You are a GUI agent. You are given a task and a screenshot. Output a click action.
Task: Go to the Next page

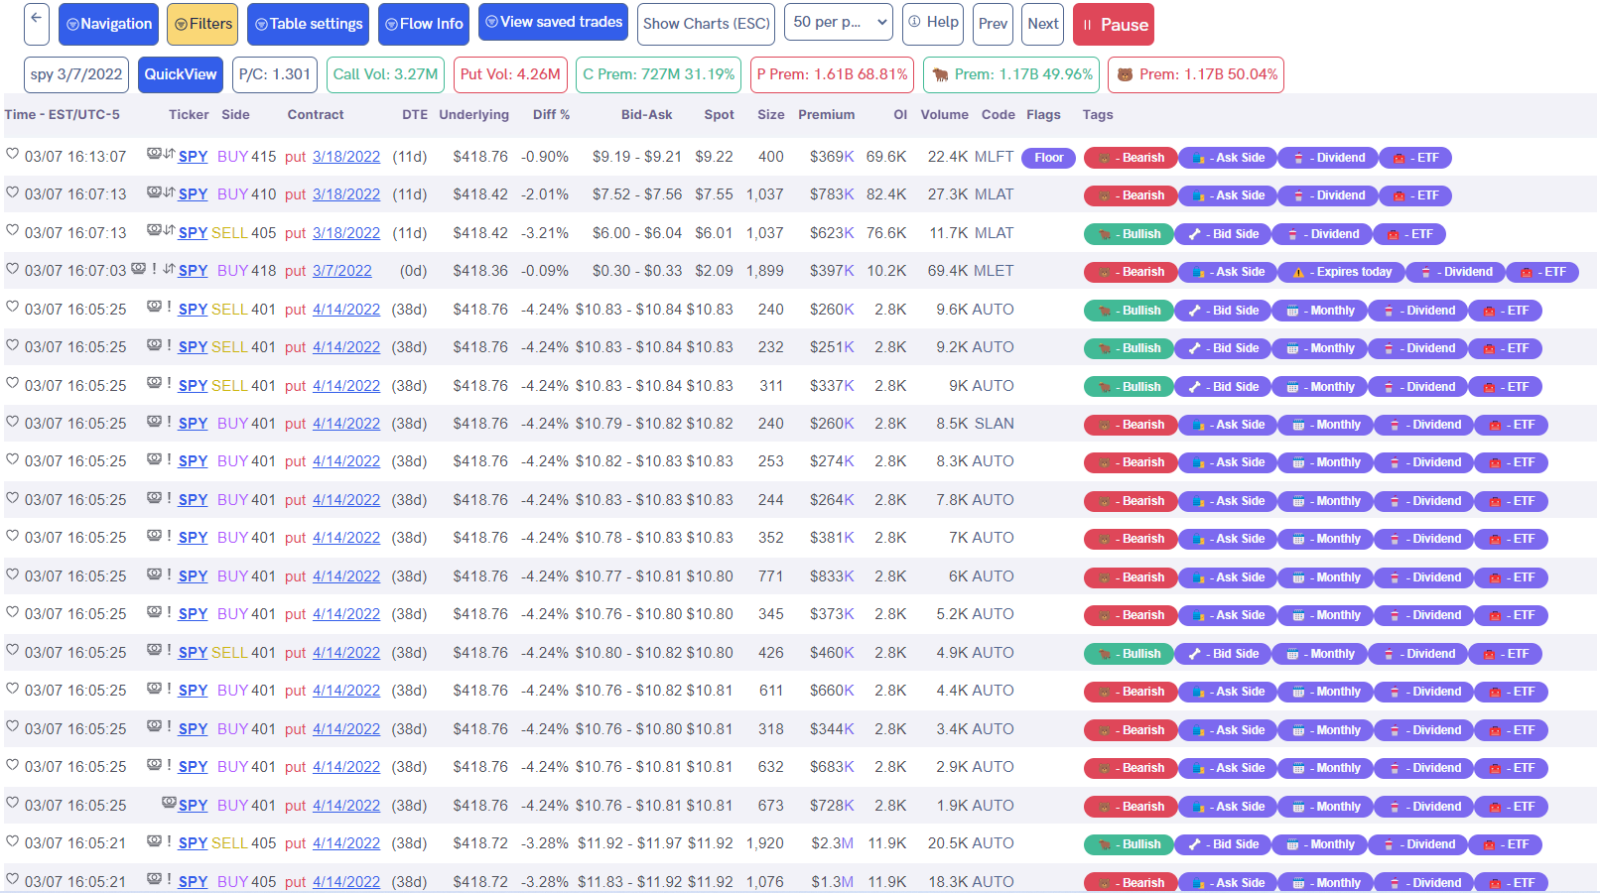tap(1042, 24)
